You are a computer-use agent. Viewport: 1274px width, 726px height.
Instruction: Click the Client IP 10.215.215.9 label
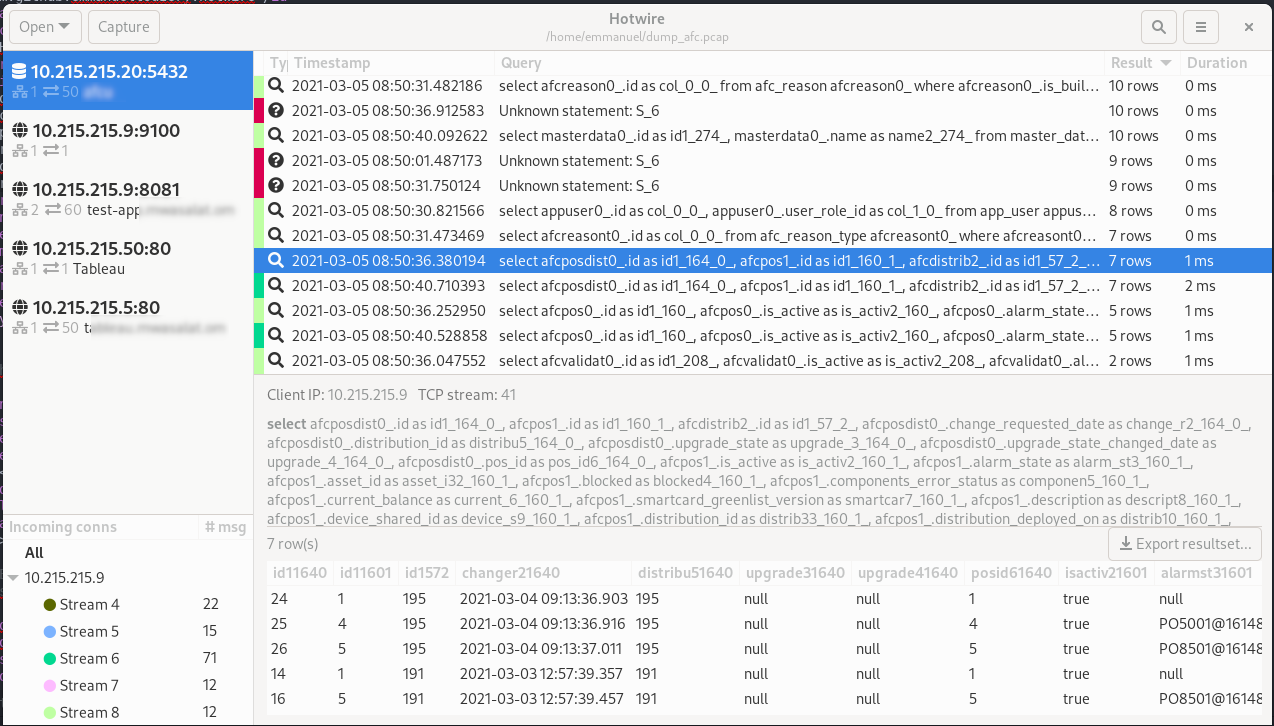pos(337,395)
